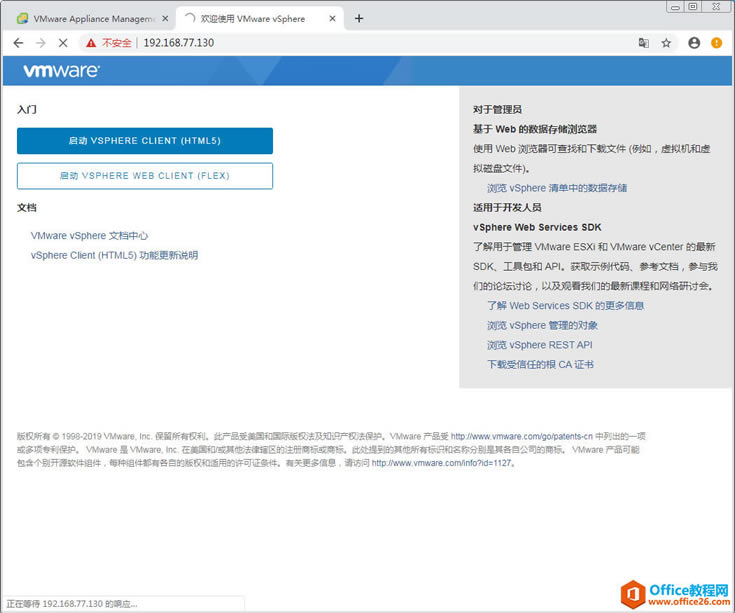
Task: Click the 不安全 security label
Action: point(117,43)
